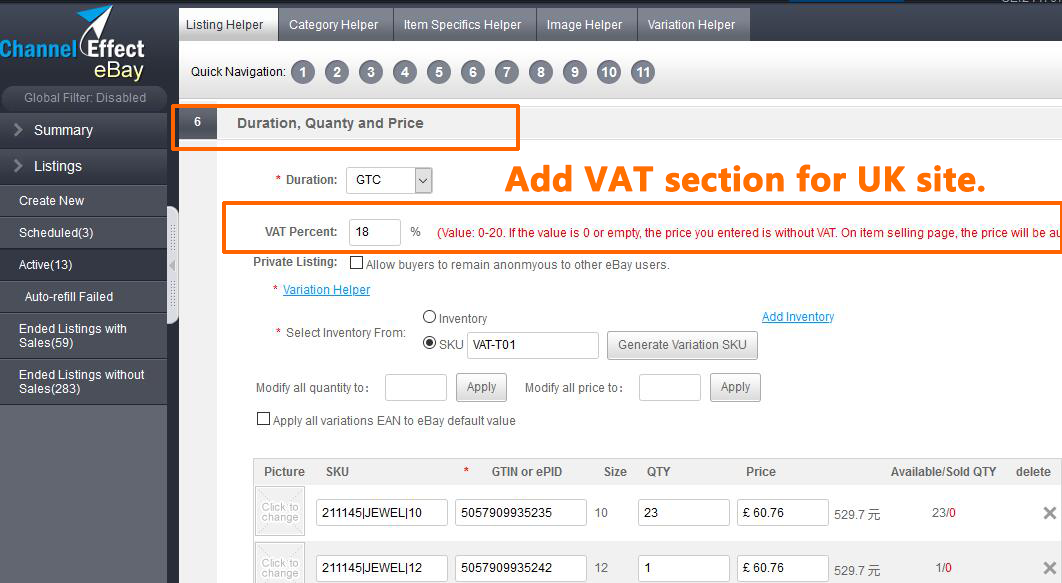The image size is (1062, 583).
Task: Edit QTY field with value 1
Action: 684,568
